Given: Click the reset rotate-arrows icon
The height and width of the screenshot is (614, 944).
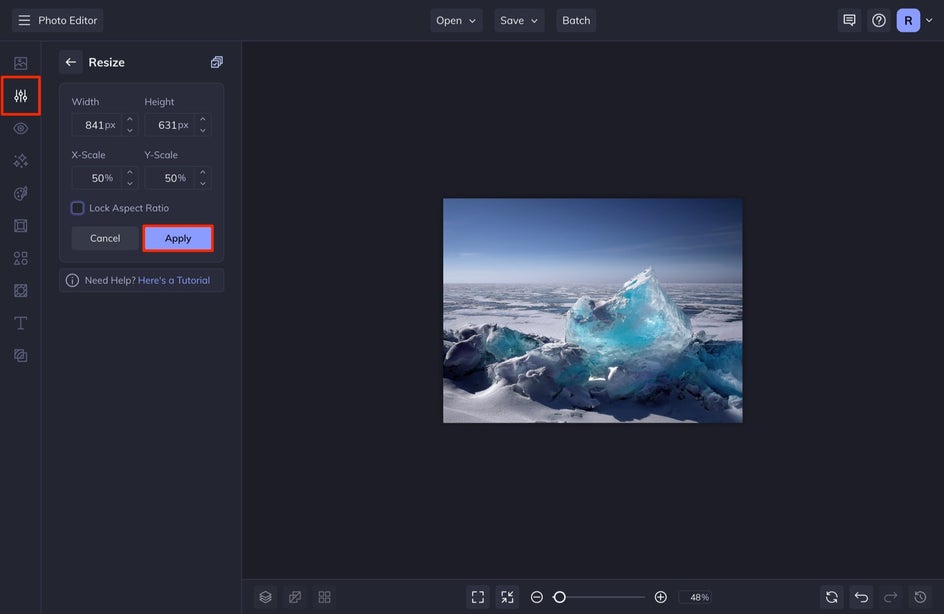Looking at the screenshot, I should (831, 597).
